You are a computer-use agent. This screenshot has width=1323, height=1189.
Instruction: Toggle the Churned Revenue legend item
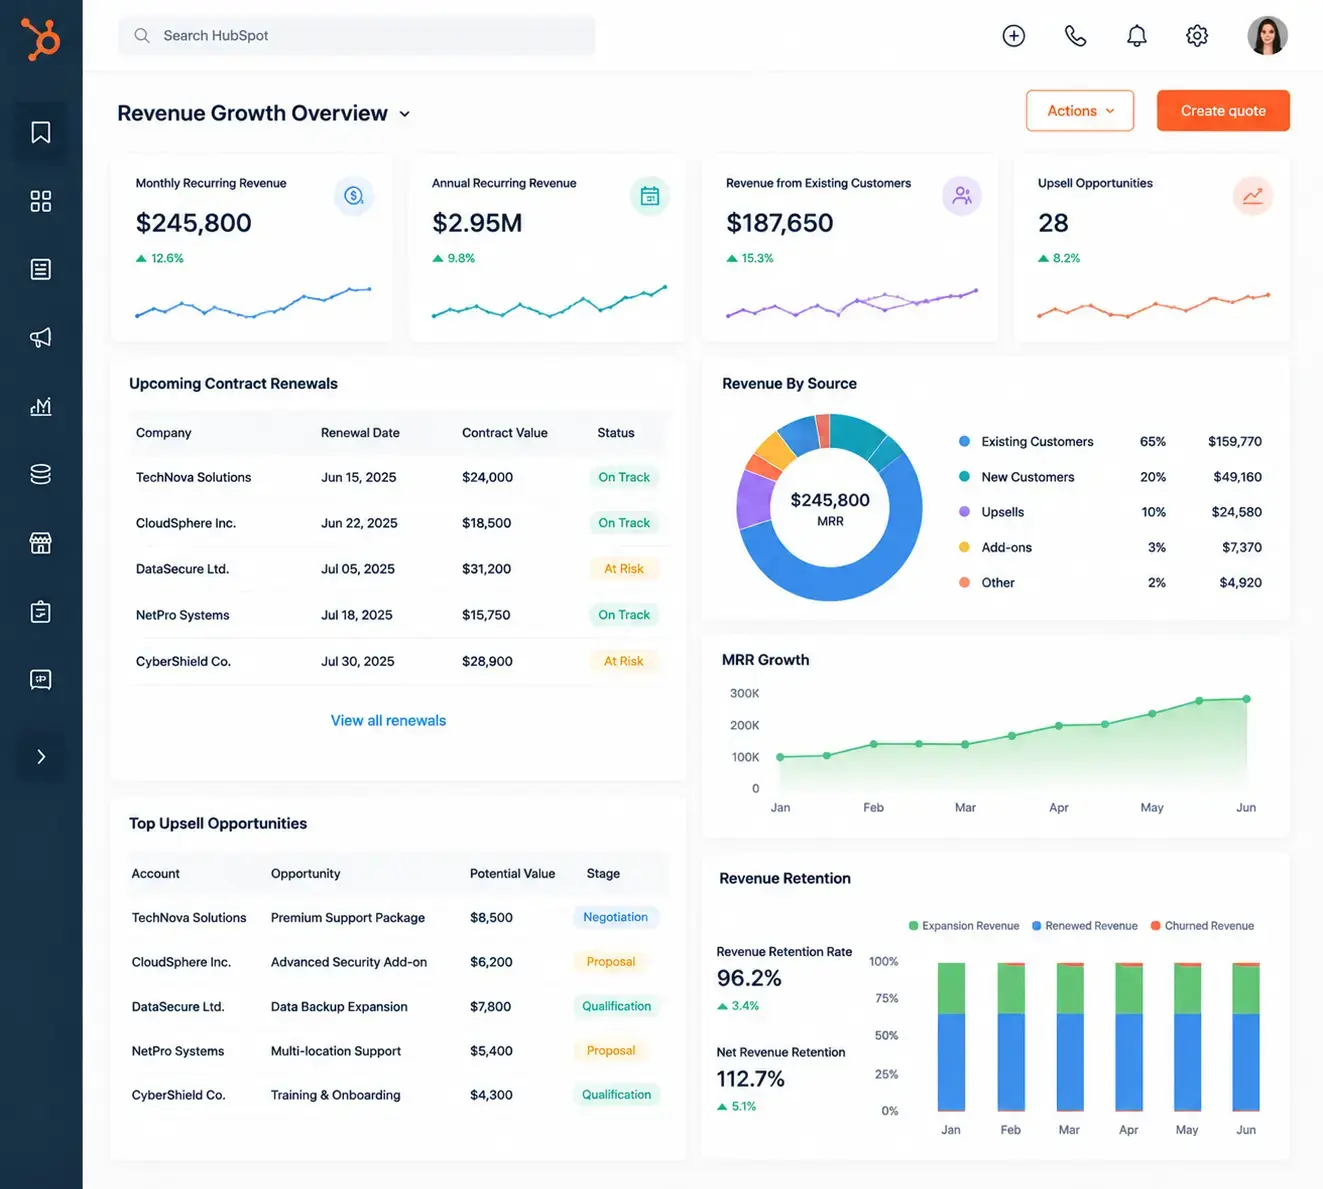1203,926
